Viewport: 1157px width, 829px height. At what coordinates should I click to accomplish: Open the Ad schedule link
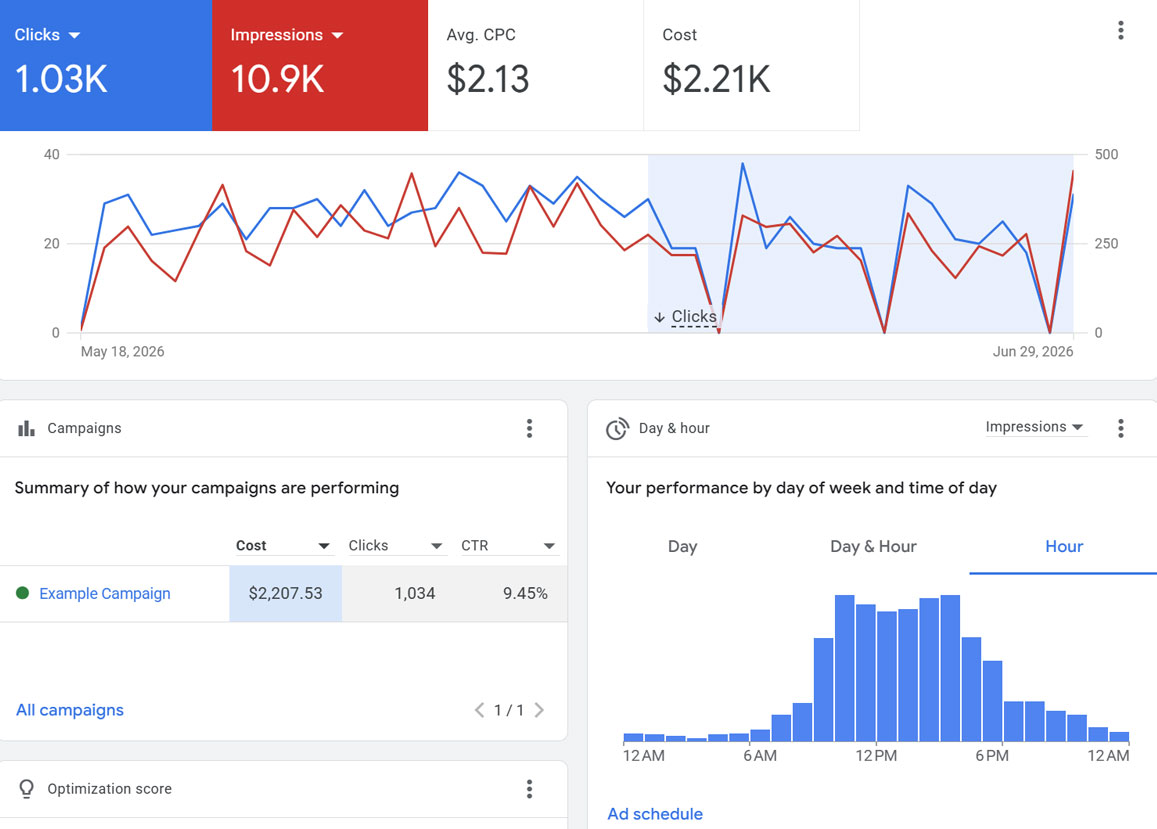click(655, 813)
